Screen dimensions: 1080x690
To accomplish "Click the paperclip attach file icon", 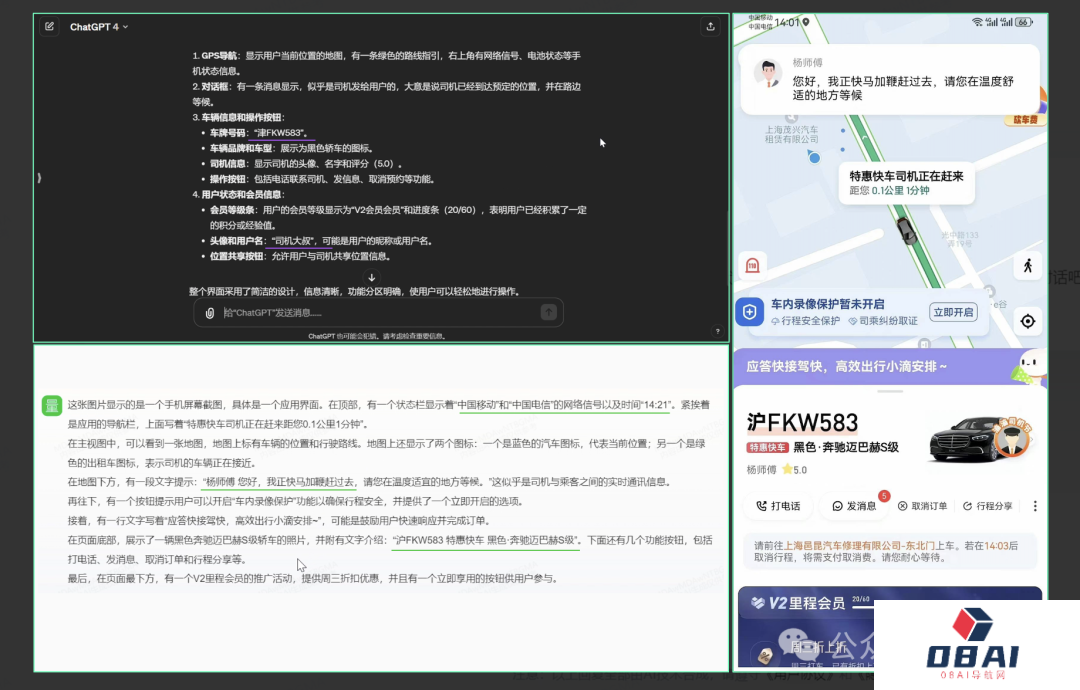I will point(210,313).
